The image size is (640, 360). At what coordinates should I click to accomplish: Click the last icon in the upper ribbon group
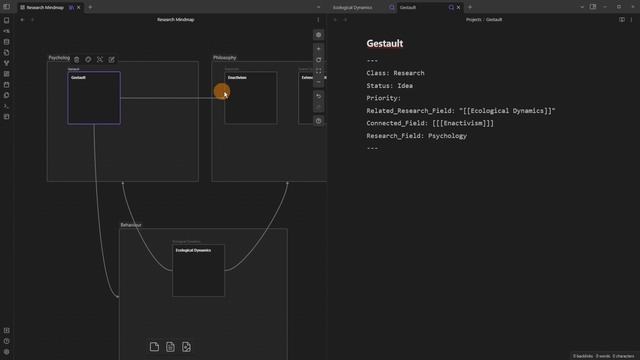tap(7, 117)
